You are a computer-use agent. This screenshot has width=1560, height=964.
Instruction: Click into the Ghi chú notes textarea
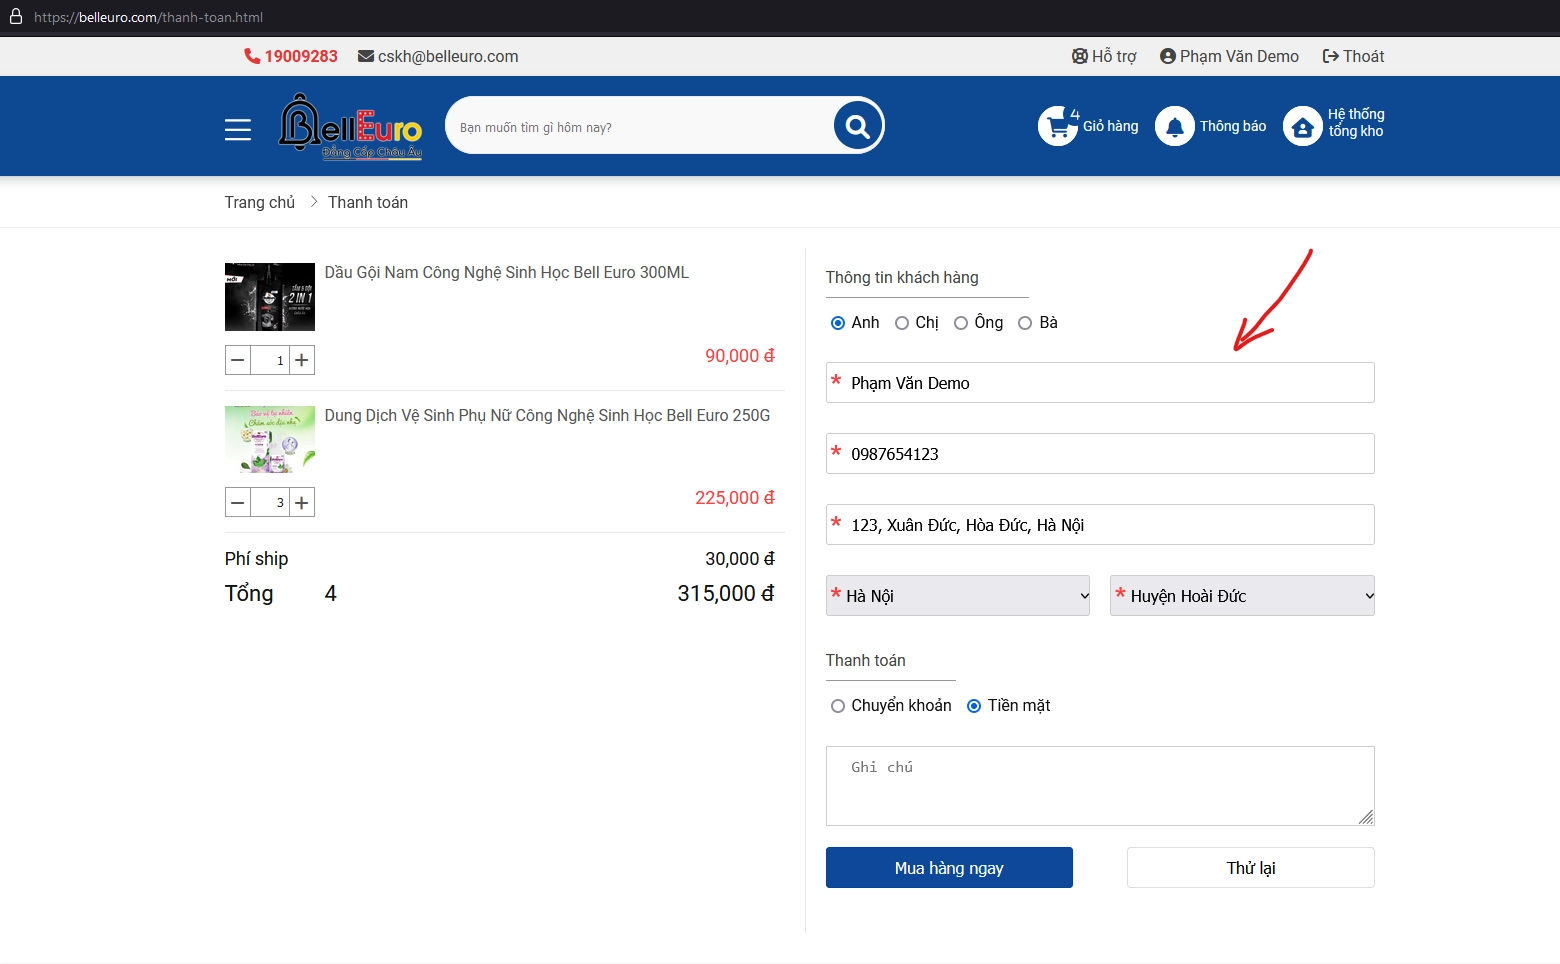pos(1099,786)
